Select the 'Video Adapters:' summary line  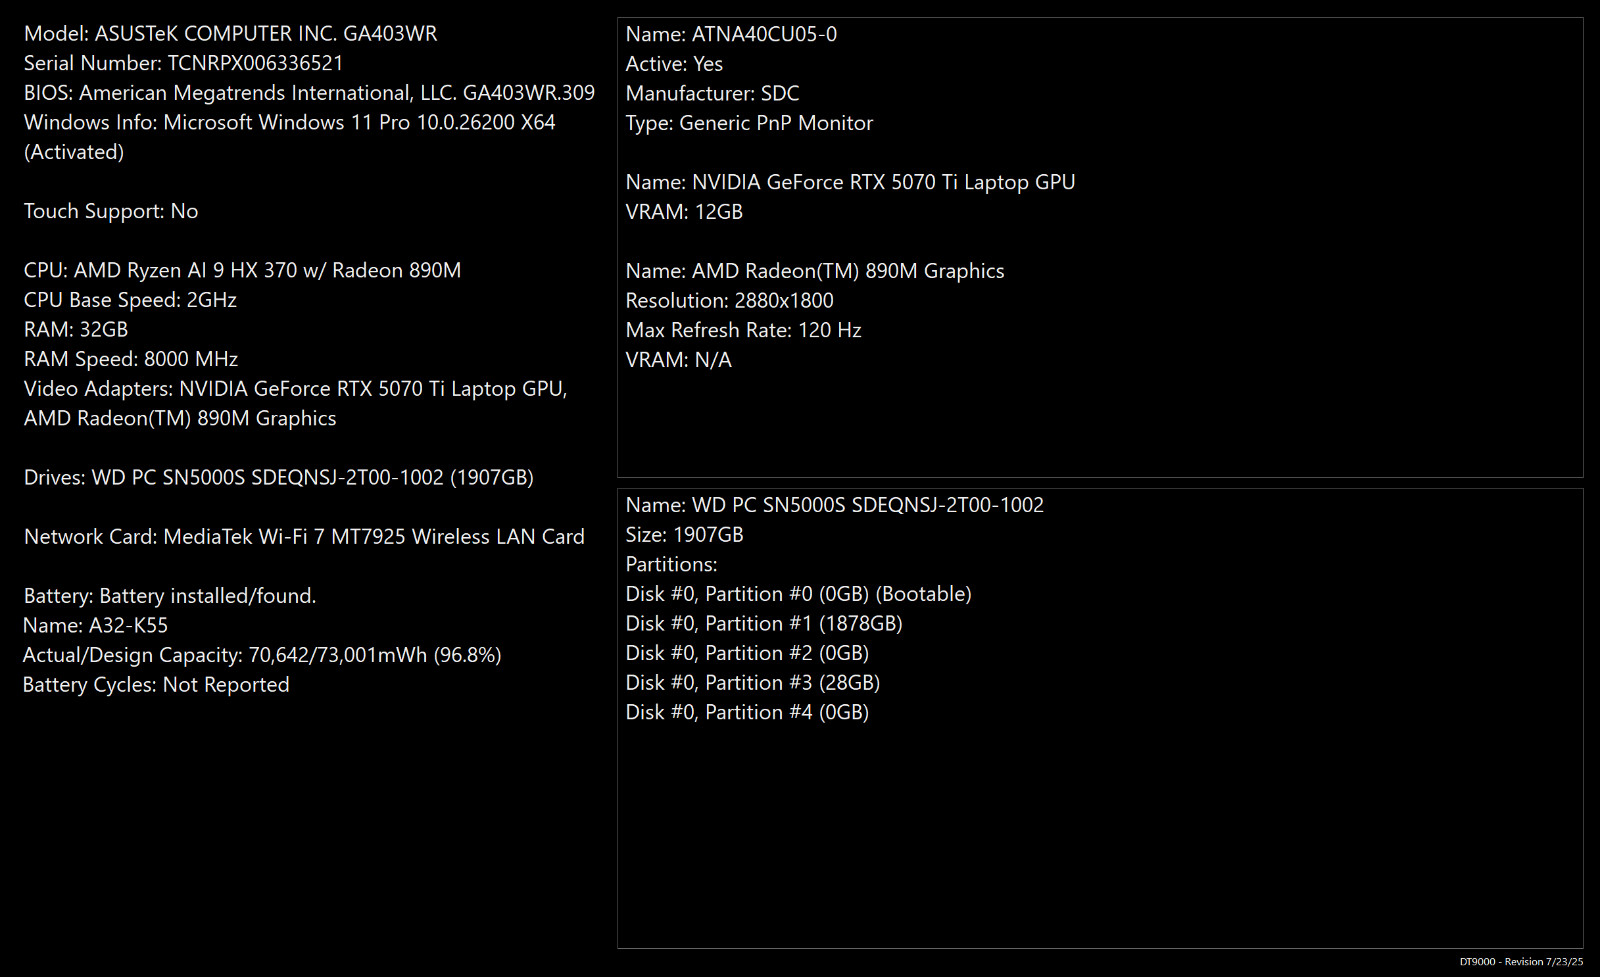296,403
